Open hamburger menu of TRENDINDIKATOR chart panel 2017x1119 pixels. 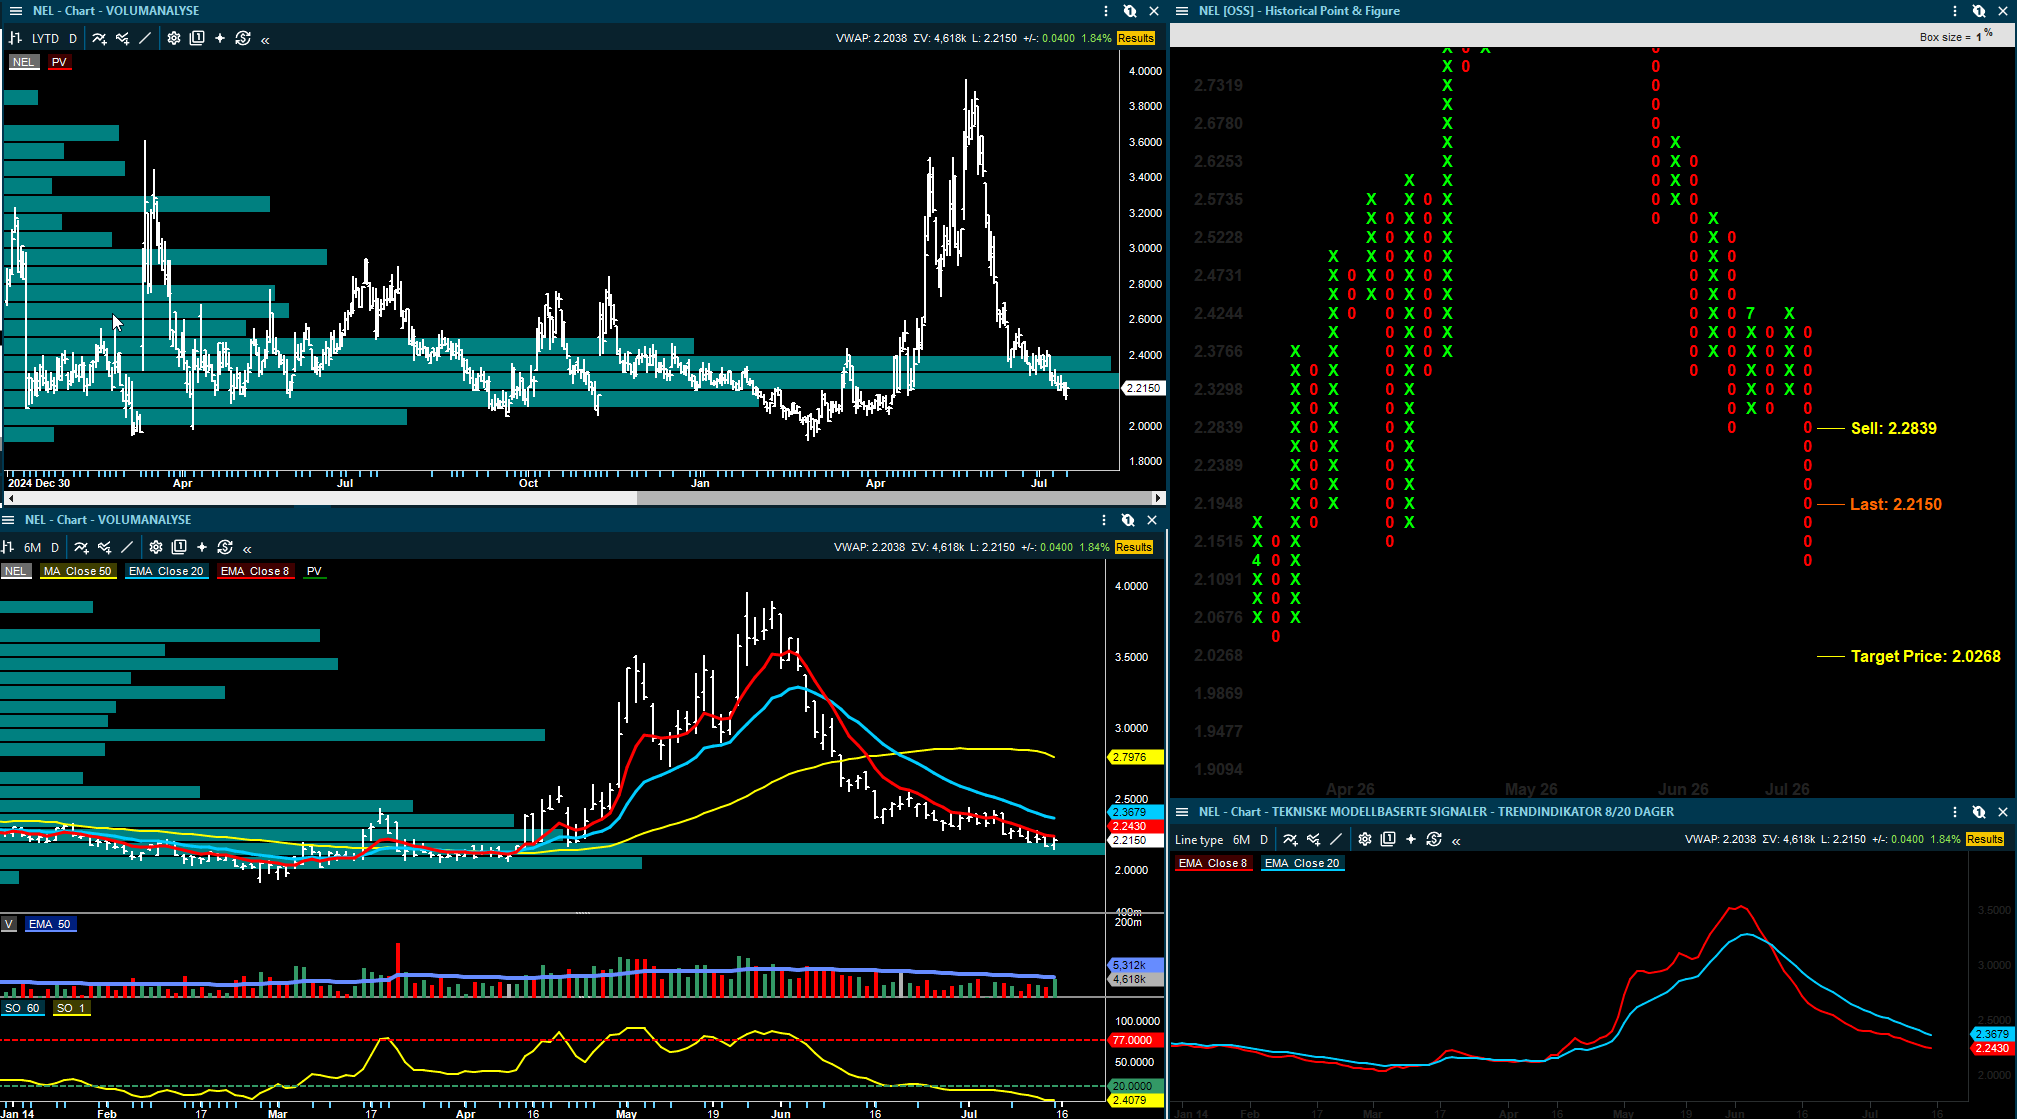point(1182,812)
